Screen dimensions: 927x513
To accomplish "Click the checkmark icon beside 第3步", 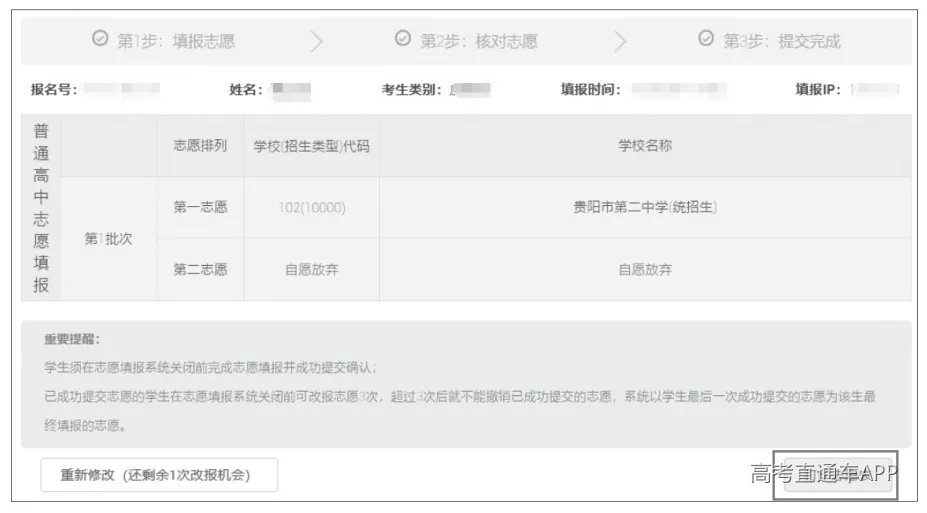I will click(706, 38).
